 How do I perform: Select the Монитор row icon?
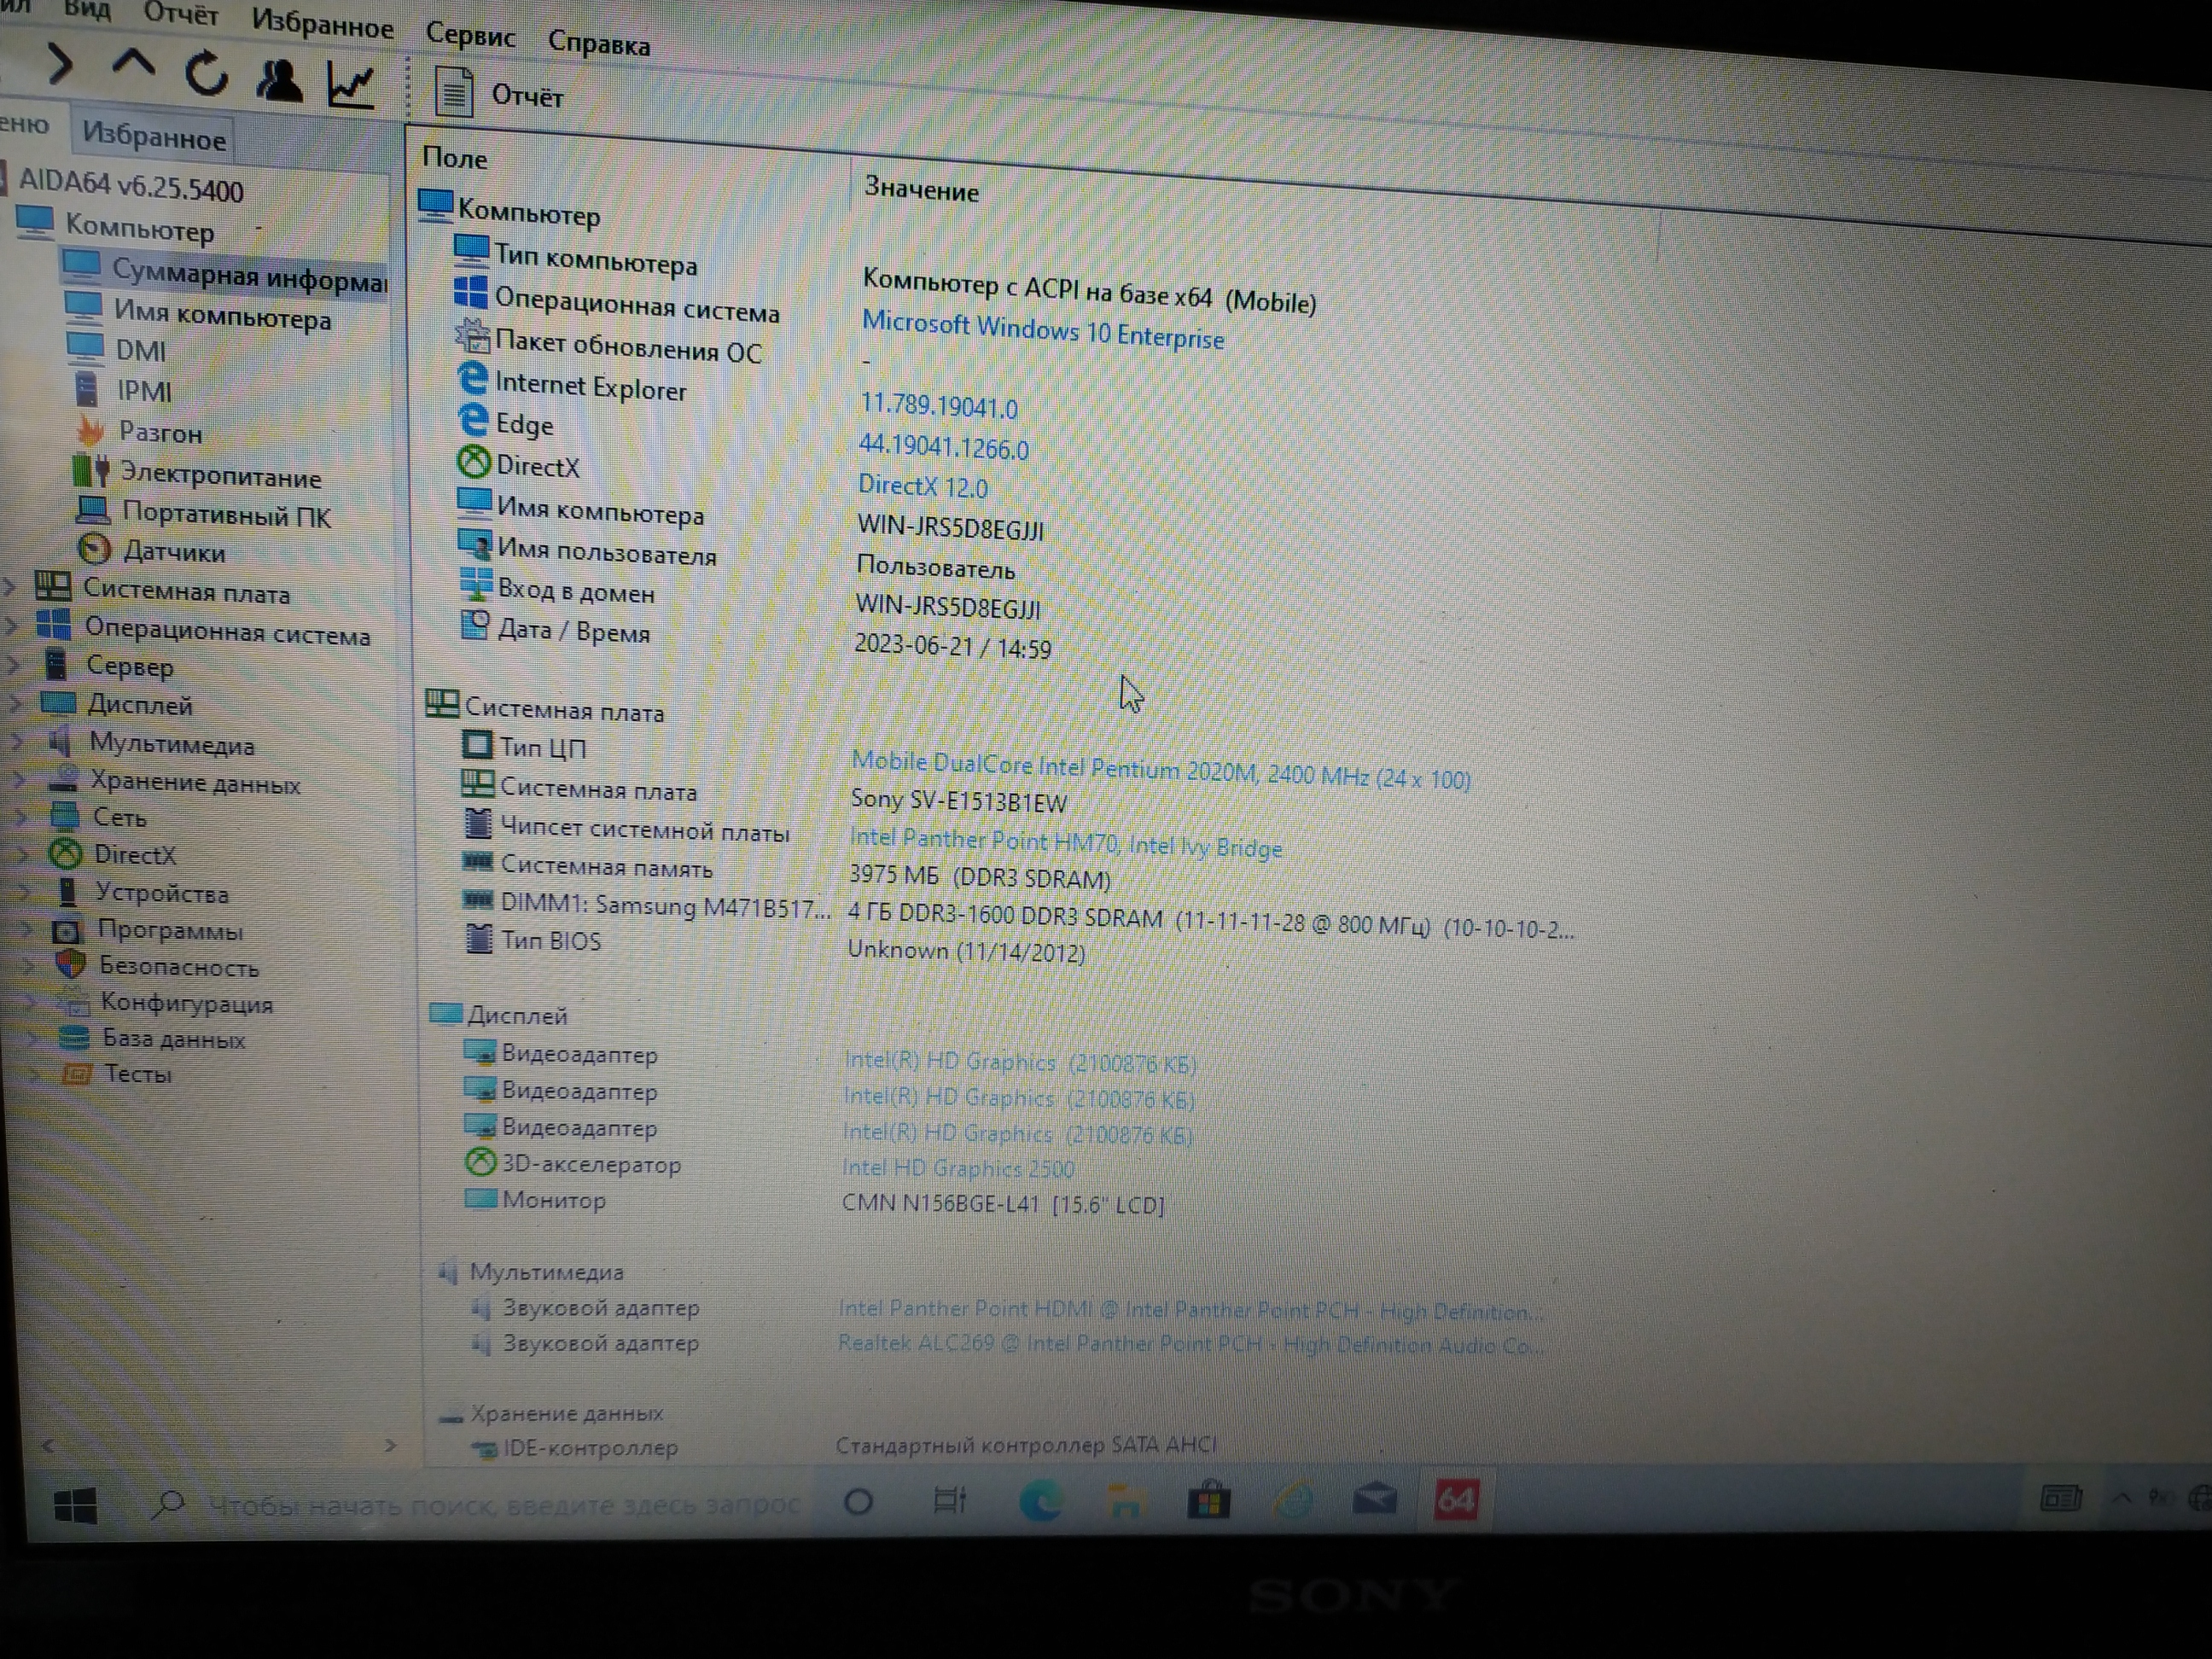tap(481, 1197)
